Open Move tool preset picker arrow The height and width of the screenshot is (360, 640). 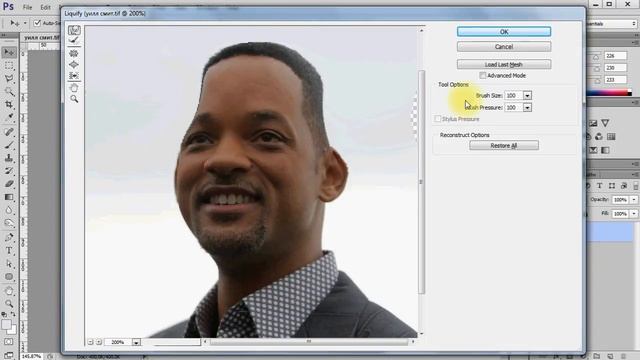coord(25,23)
